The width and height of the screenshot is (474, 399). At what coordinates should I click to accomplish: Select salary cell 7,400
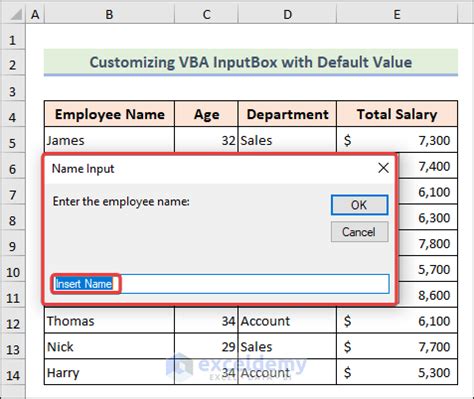428,166
